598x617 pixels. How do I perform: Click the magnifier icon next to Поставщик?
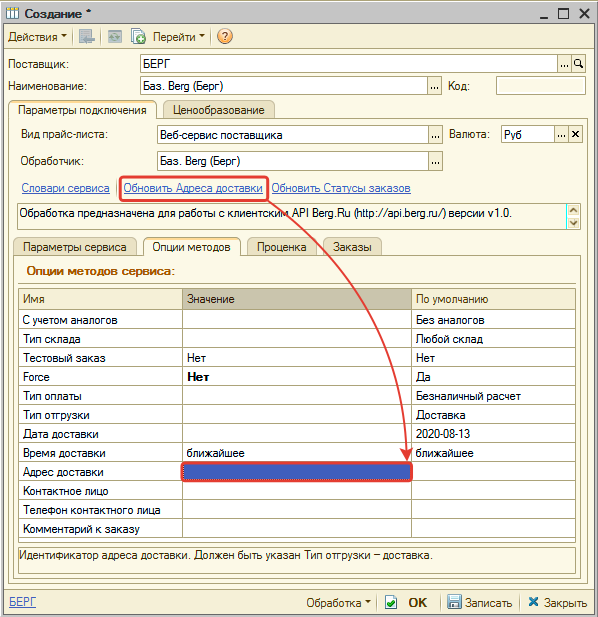pyautogui.click(x=578, y=64)
